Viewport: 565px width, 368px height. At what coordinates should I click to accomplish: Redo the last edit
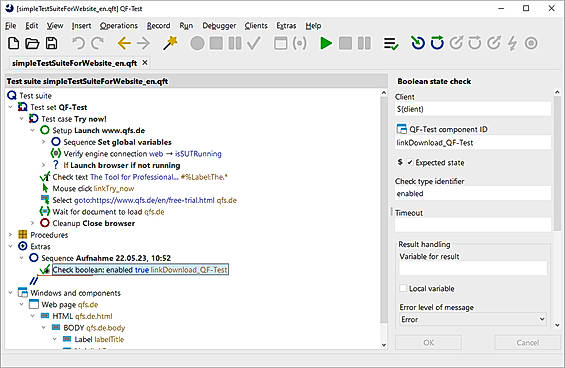click(x=97, y=43)
